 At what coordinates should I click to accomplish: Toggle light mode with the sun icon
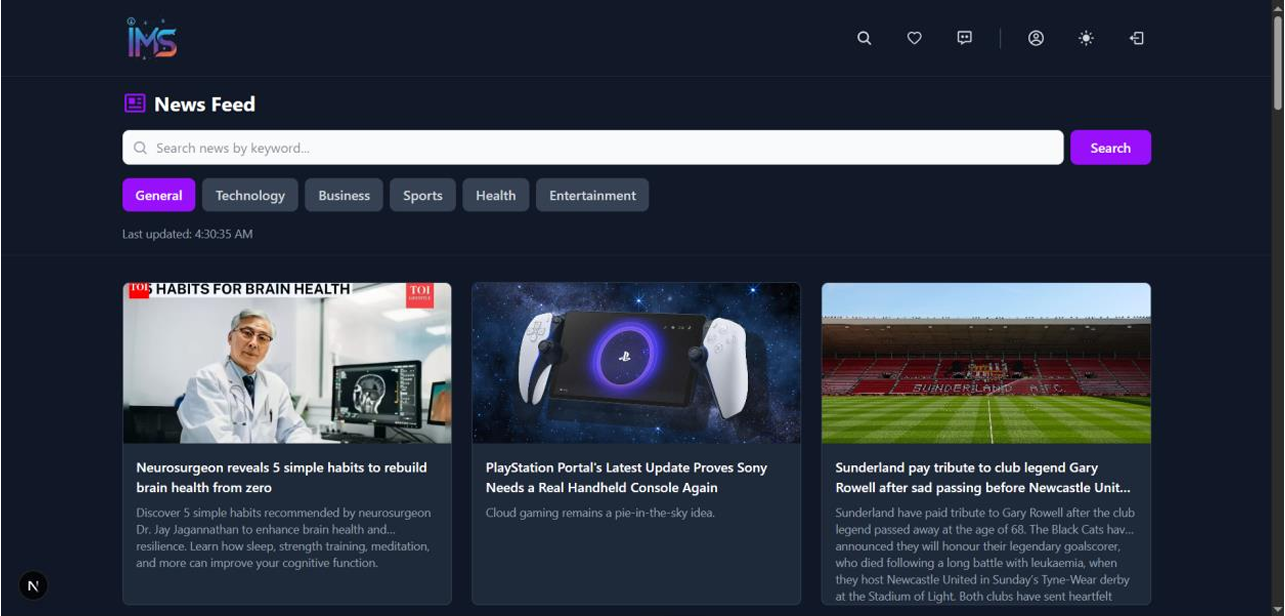[1086, 38]
